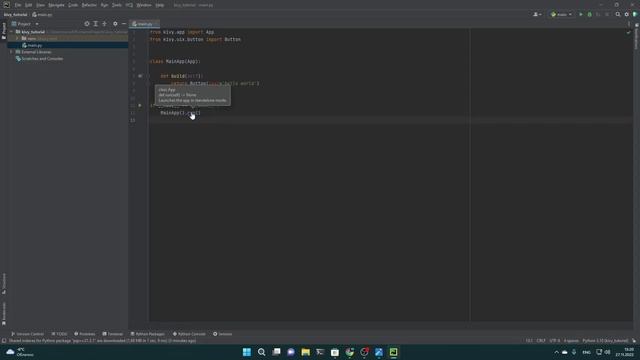Image resolution: width=640 pixels, height=360 pixels.
Task: Open the Navigate menu
Action: click(56, 5)
